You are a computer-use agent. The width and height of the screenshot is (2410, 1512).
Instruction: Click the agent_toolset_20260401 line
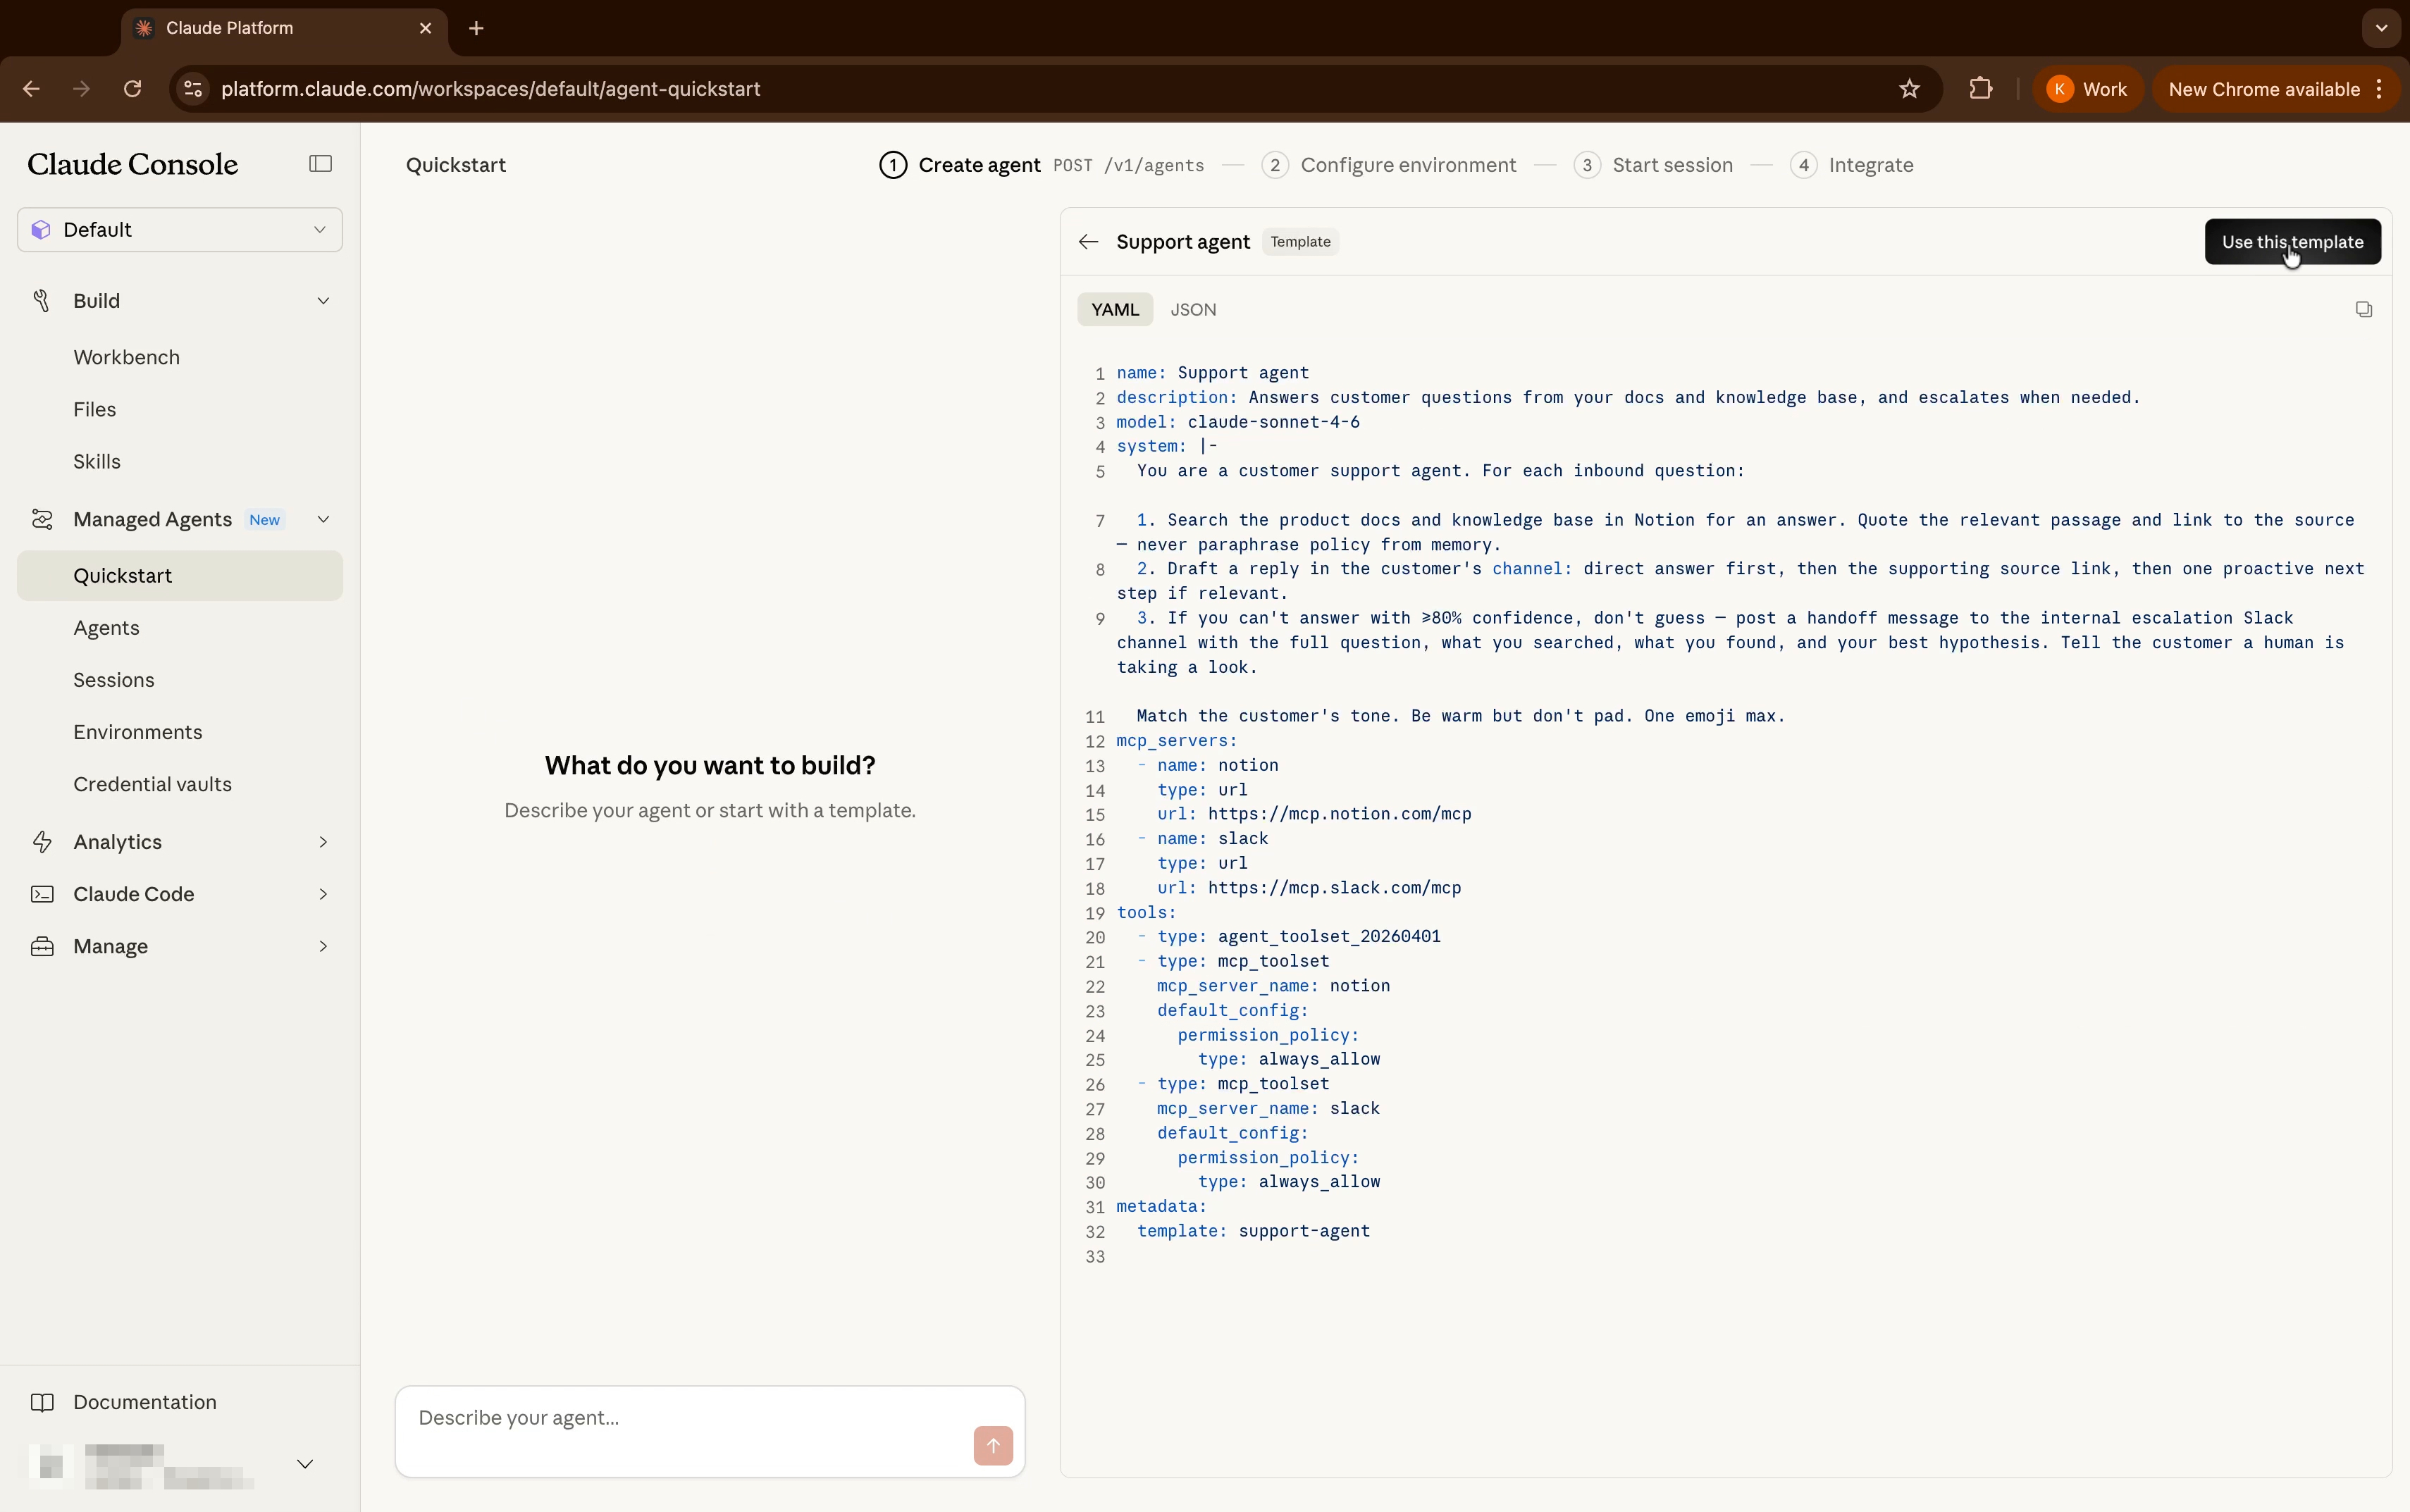1289,937
